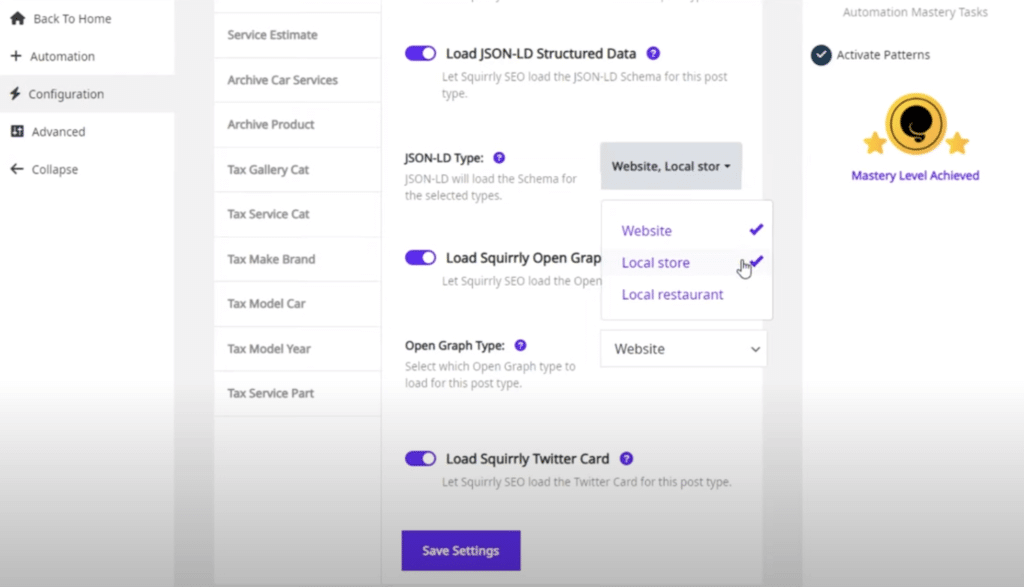Deselect the Website option in dropdown
The width and height of the screenshot is (1024, 587).
(647, 231)
